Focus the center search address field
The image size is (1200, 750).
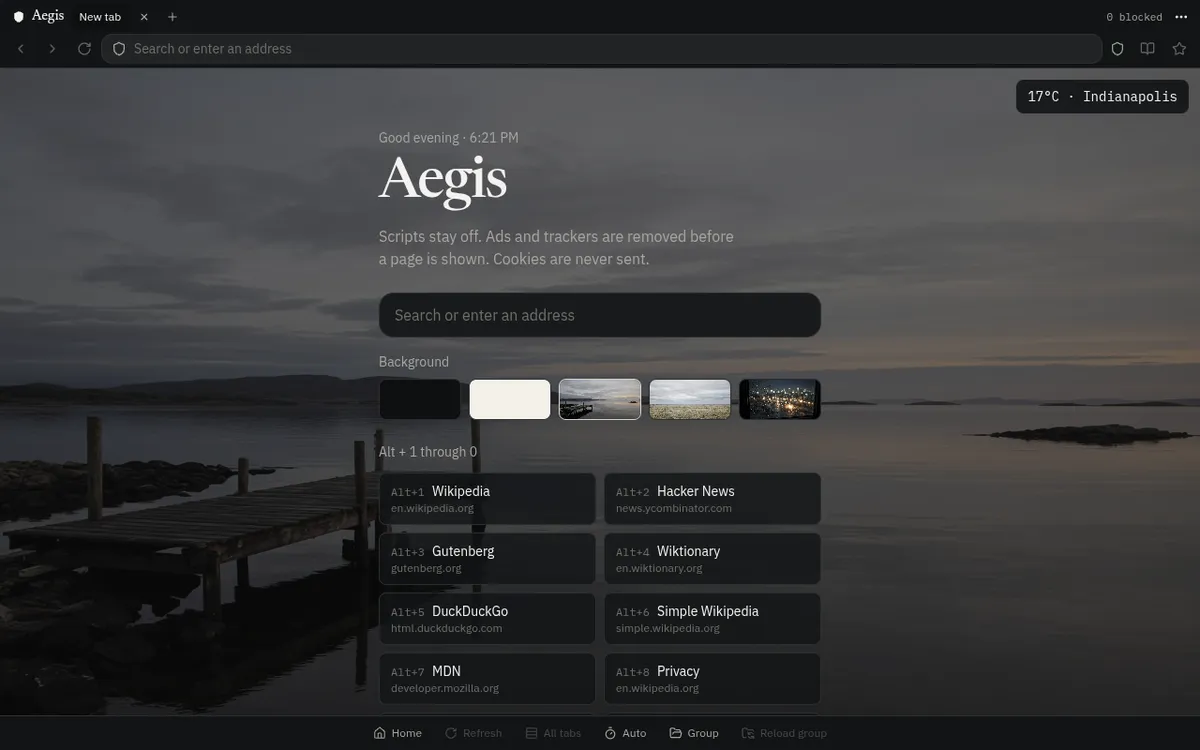coord(600,315)
